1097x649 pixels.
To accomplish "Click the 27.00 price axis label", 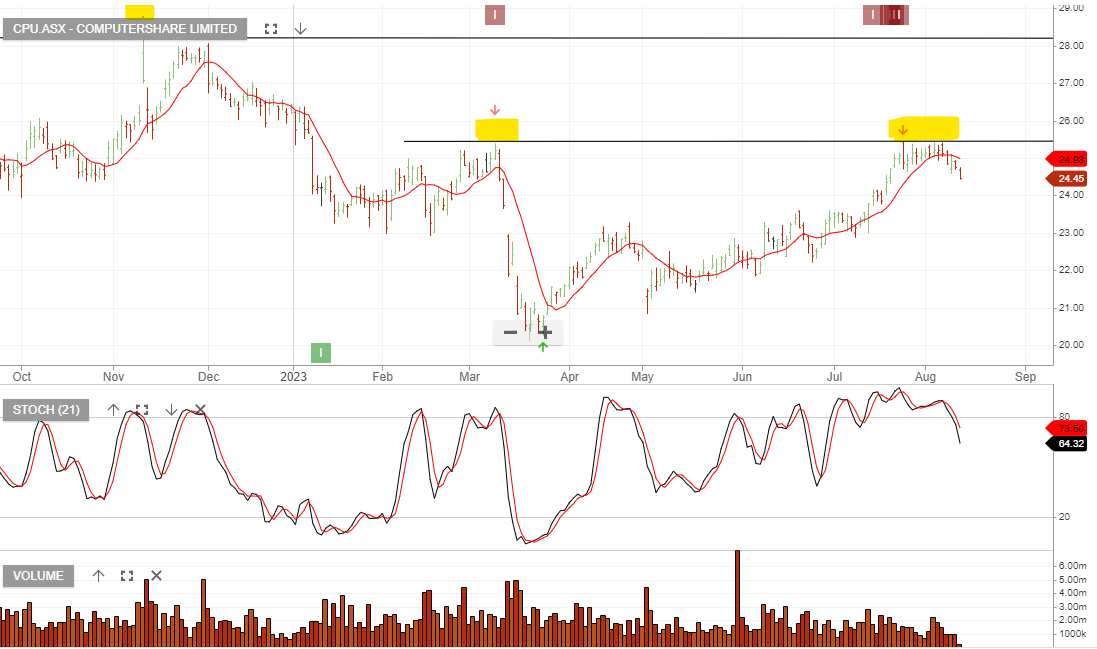I will [1071, 83].
